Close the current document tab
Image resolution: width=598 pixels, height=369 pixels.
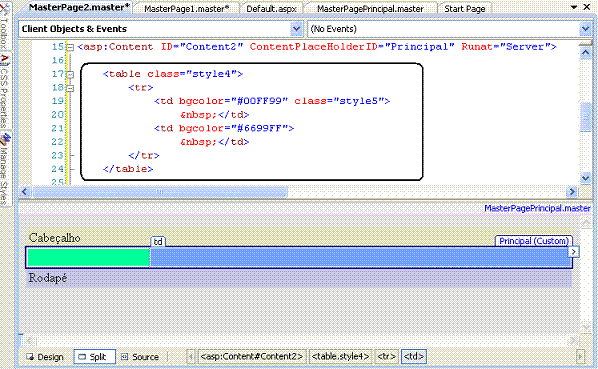click(x=587, y=7)
